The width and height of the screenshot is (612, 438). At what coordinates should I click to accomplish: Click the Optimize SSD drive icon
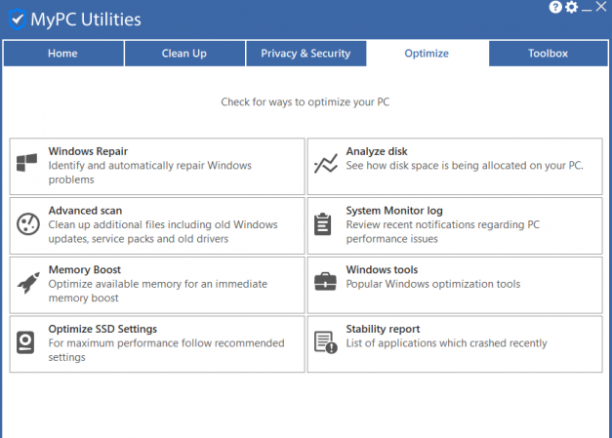25,342
